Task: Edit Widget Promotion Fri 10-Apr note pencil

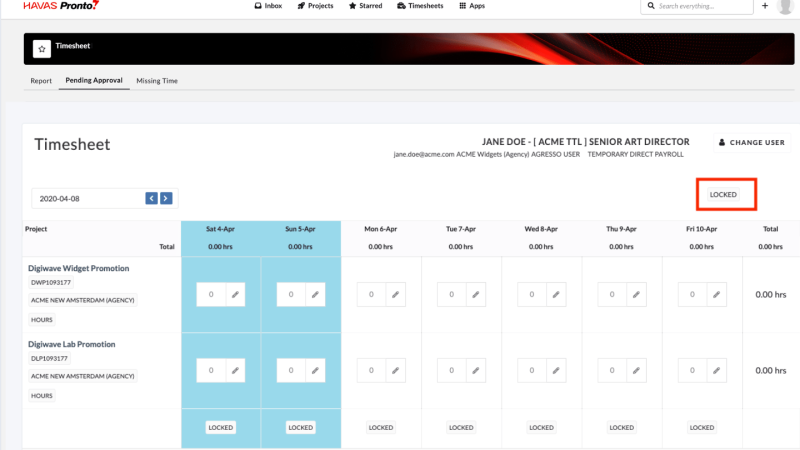Action: (716, 294)
